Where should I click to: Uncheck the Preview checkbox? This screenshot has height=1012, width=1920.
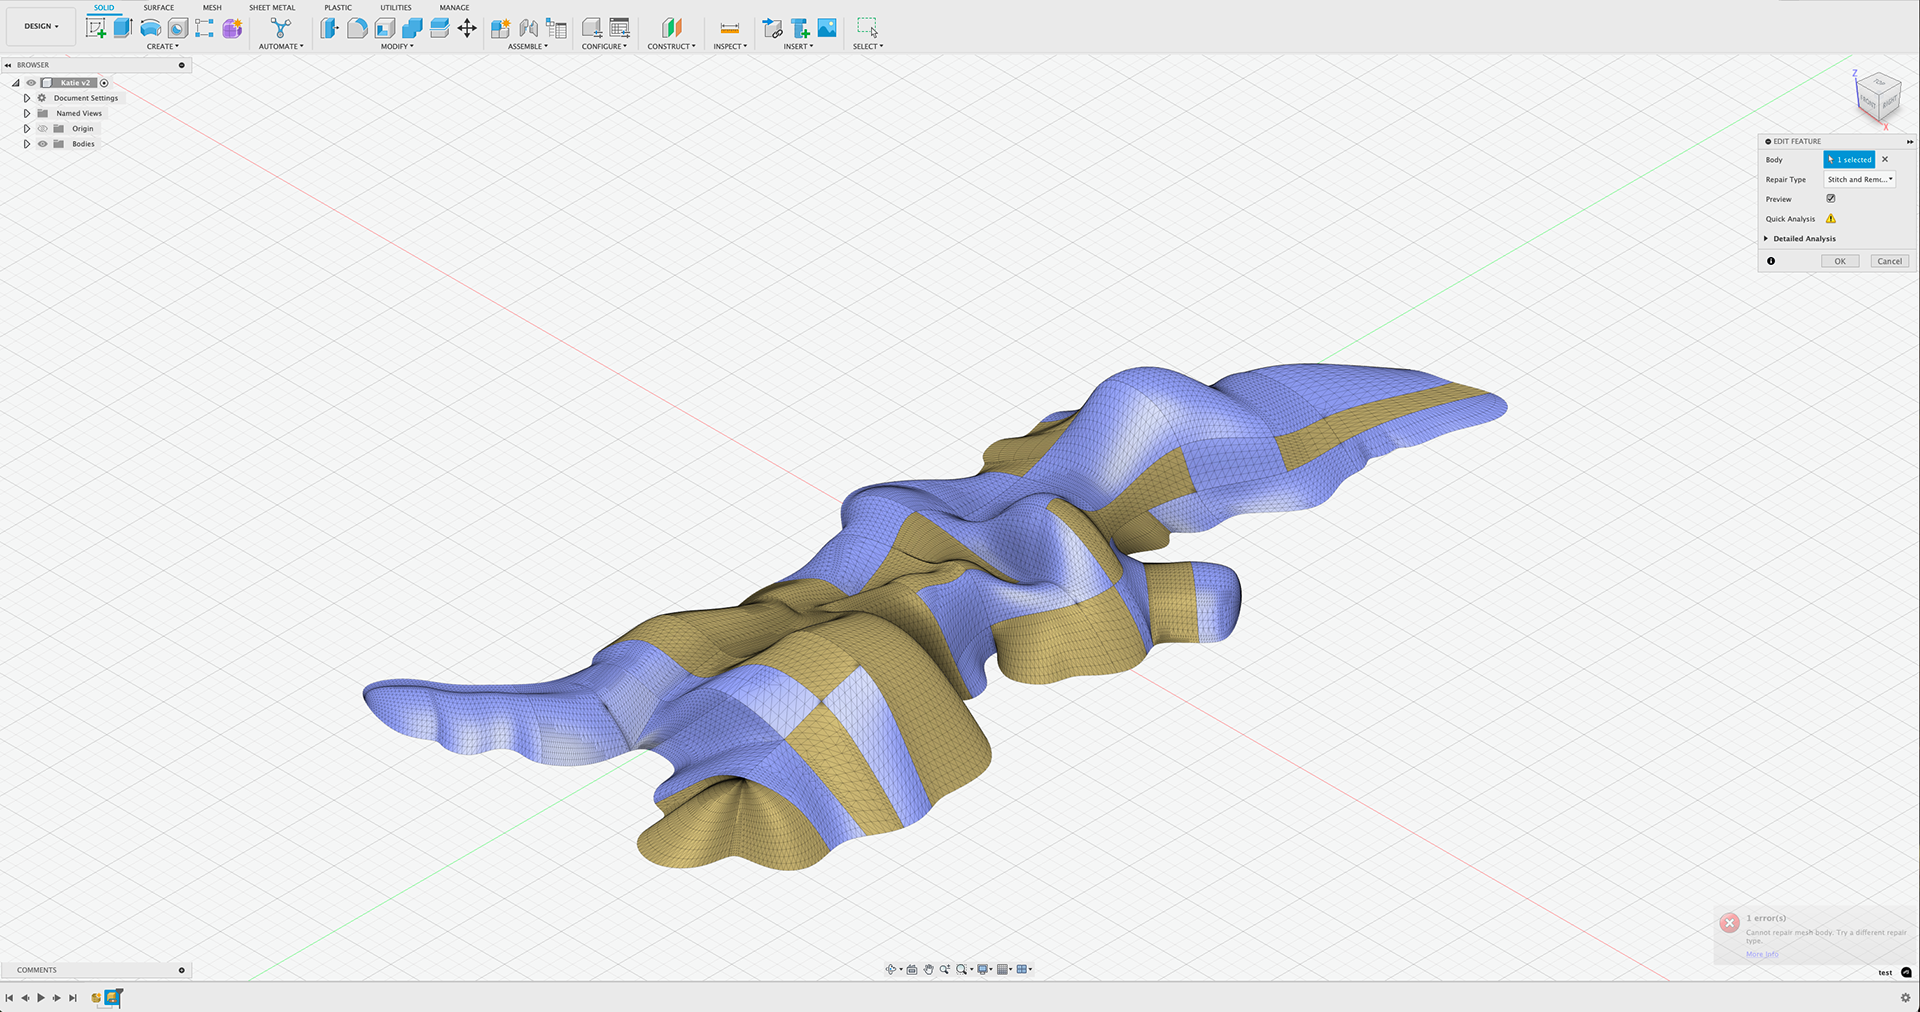click(x=1831, y=198)
